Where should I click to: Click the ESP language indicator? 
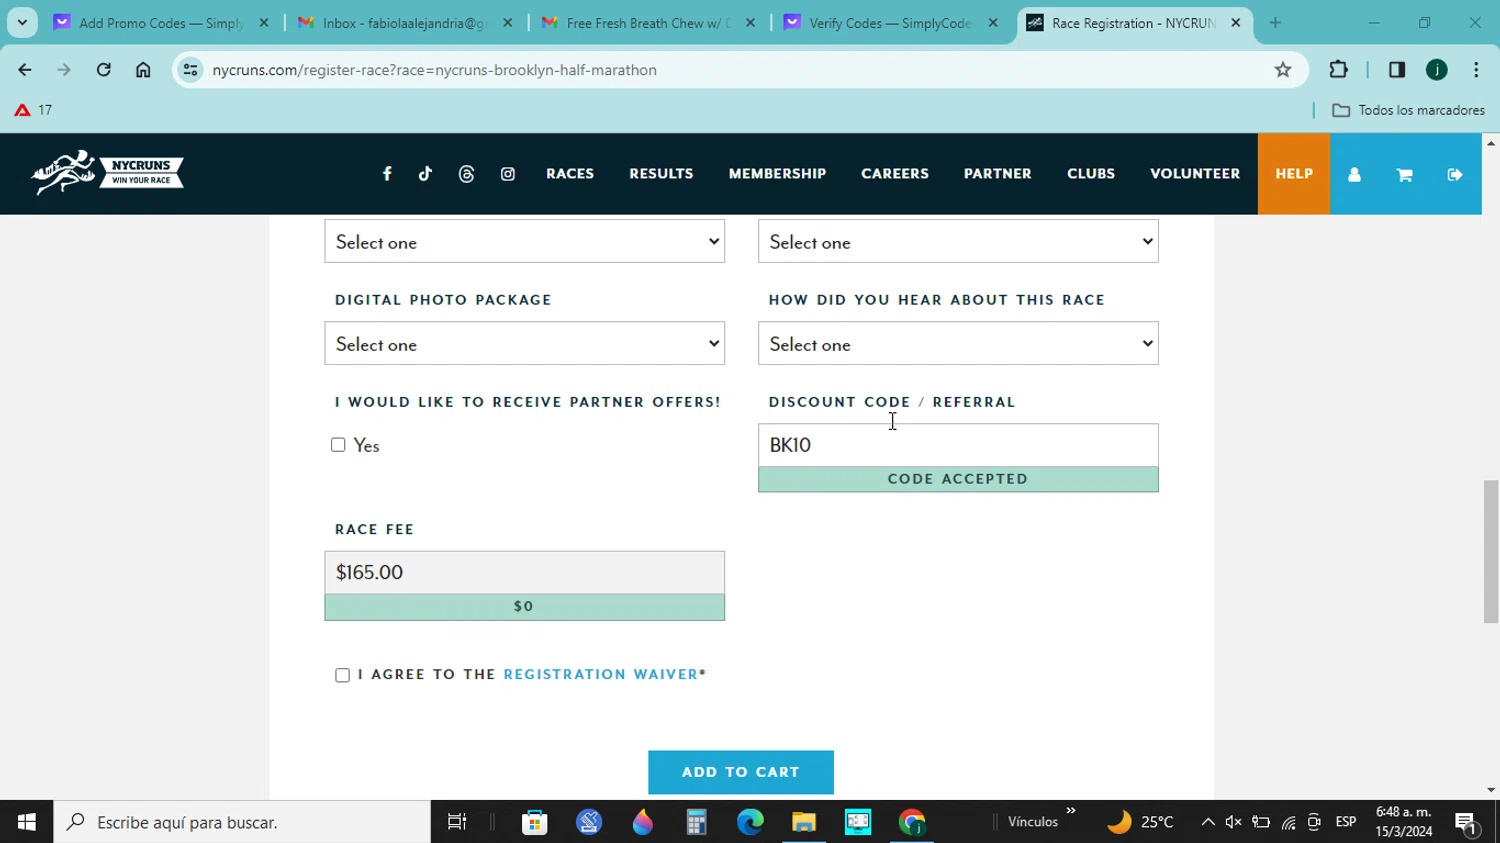(1346, 822)
